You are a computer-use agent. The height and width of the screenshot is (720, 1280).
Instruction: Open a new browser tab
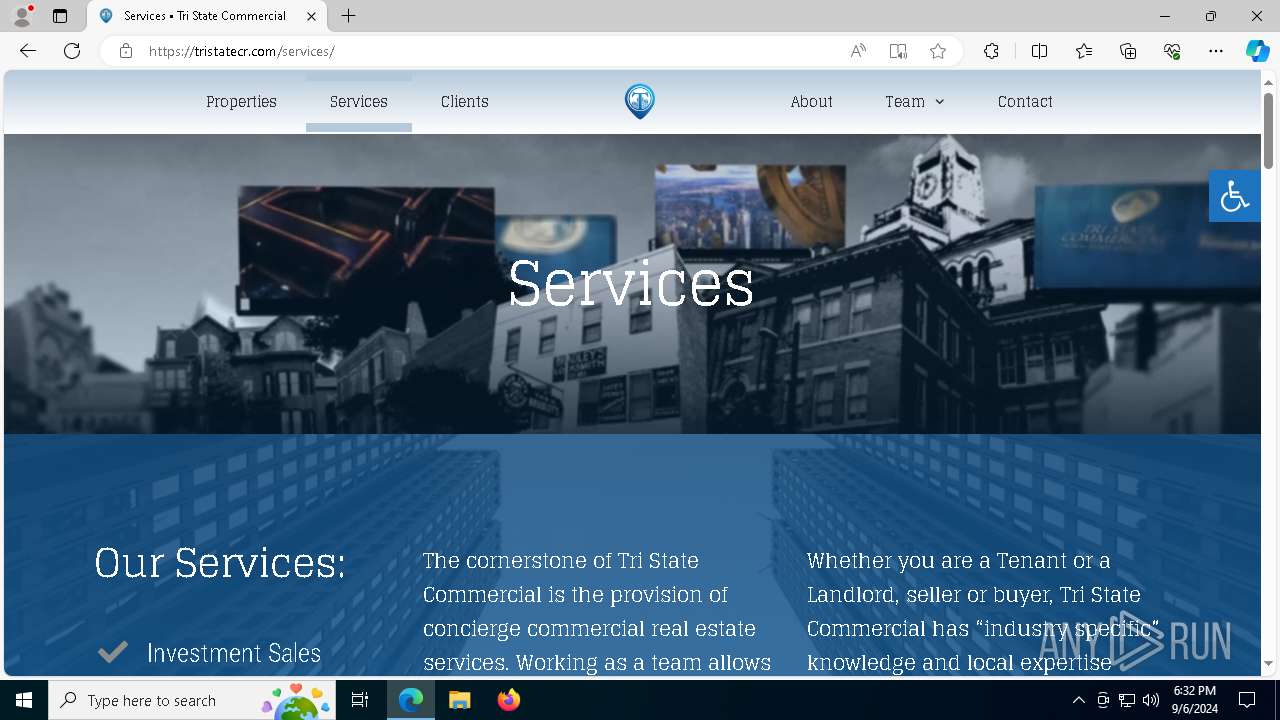[348, 16]
